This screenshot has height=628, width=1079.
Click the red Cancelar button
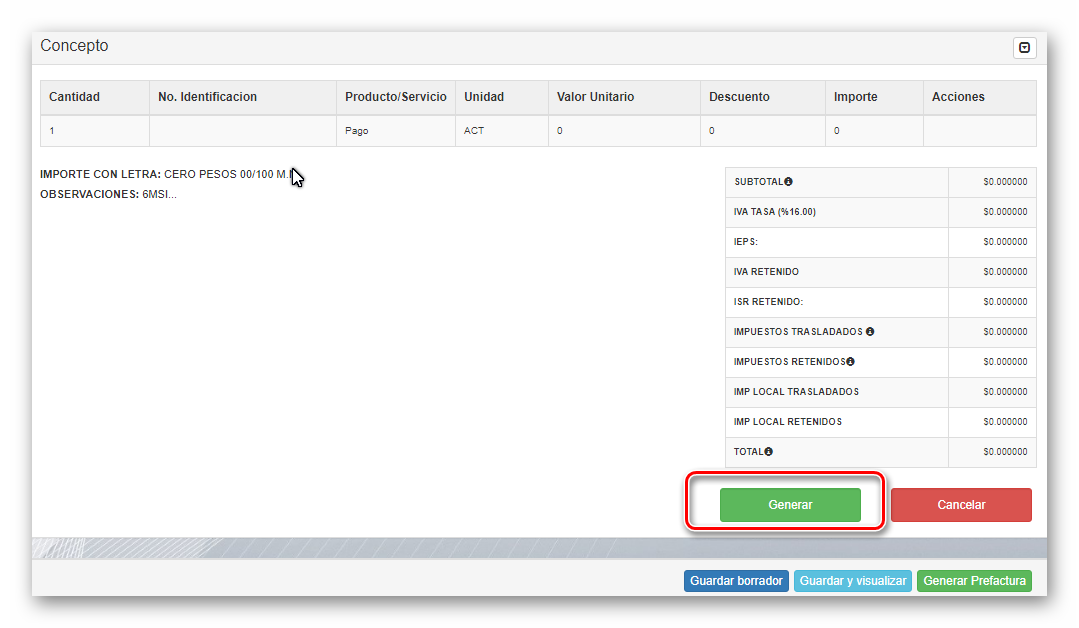point(961,505)
